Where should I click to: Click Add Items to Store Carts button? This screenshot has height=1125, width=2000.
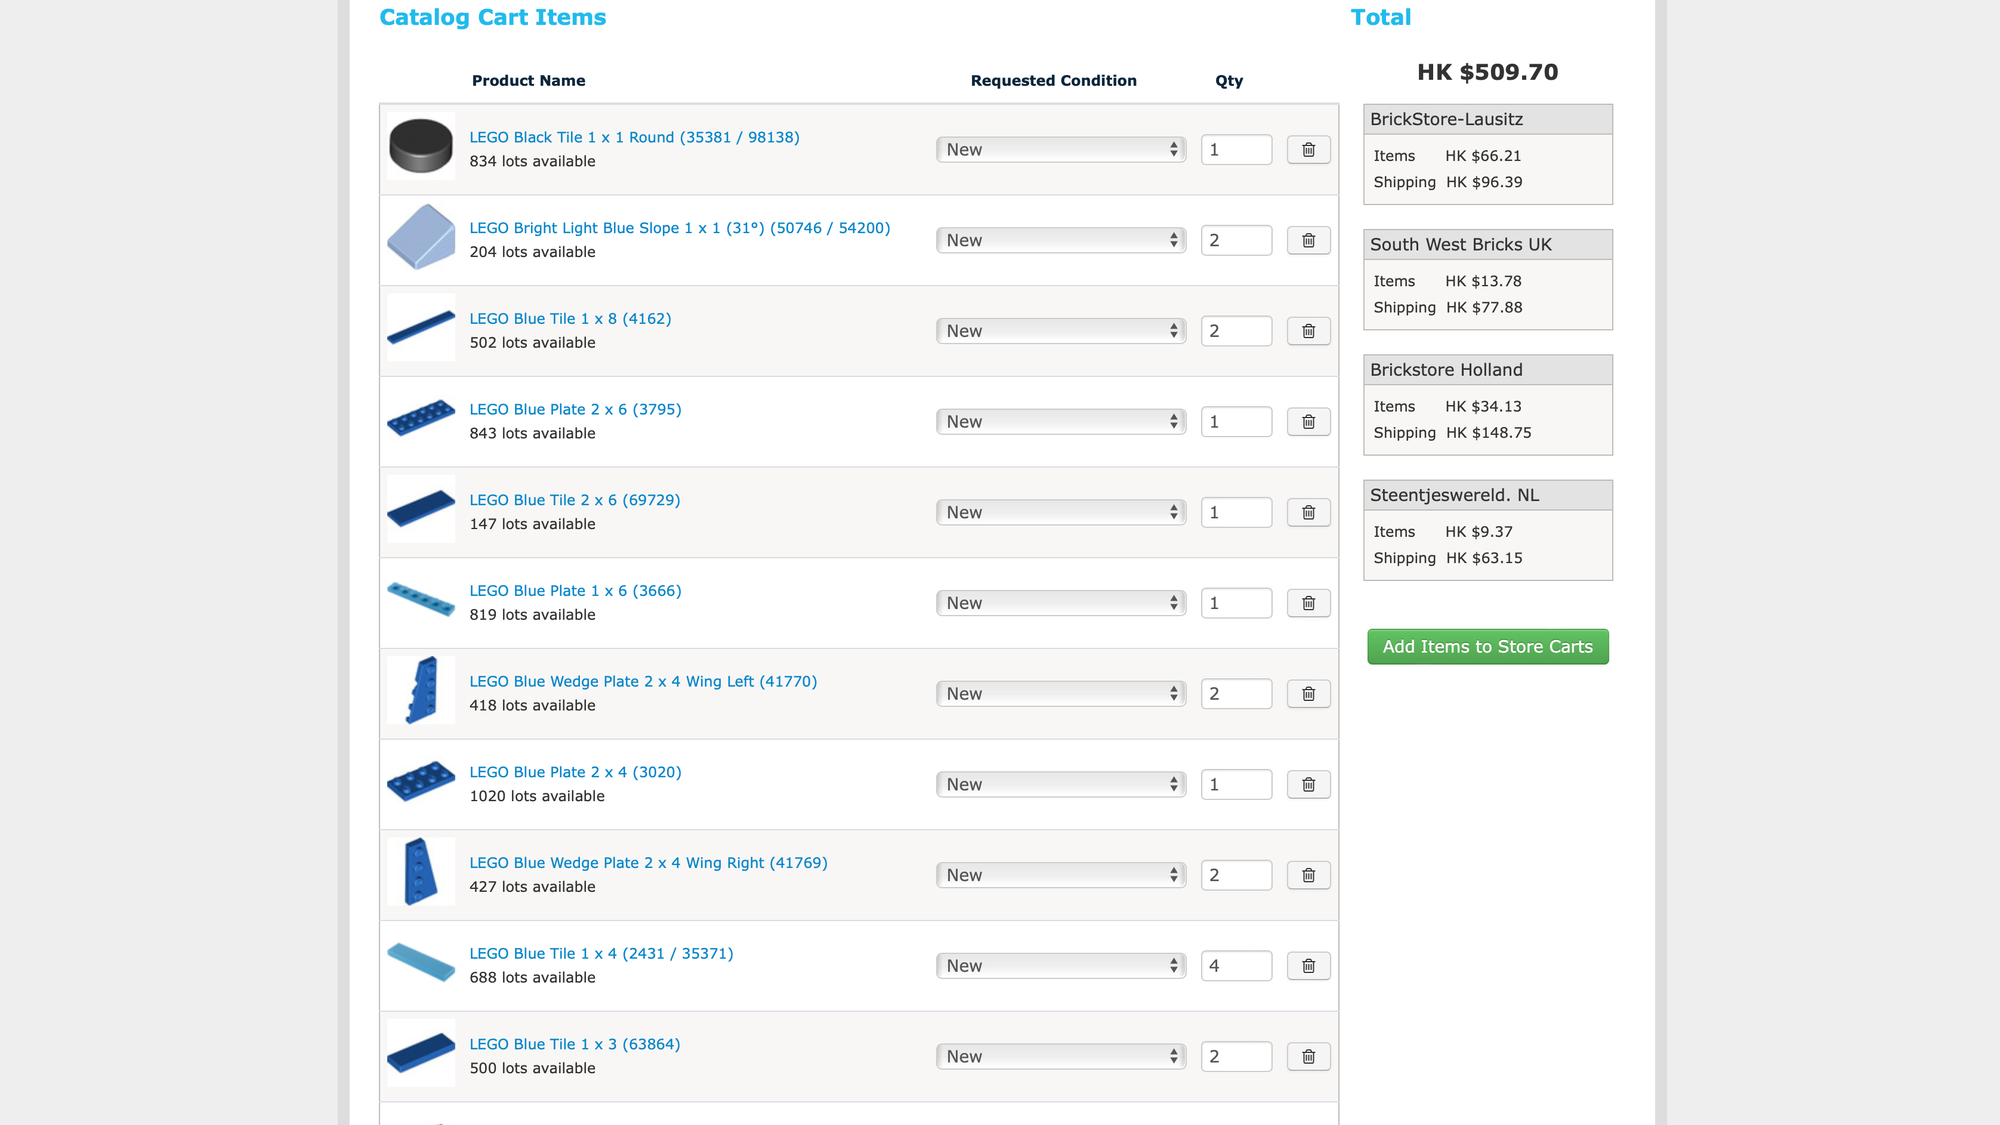(1487, 647)
